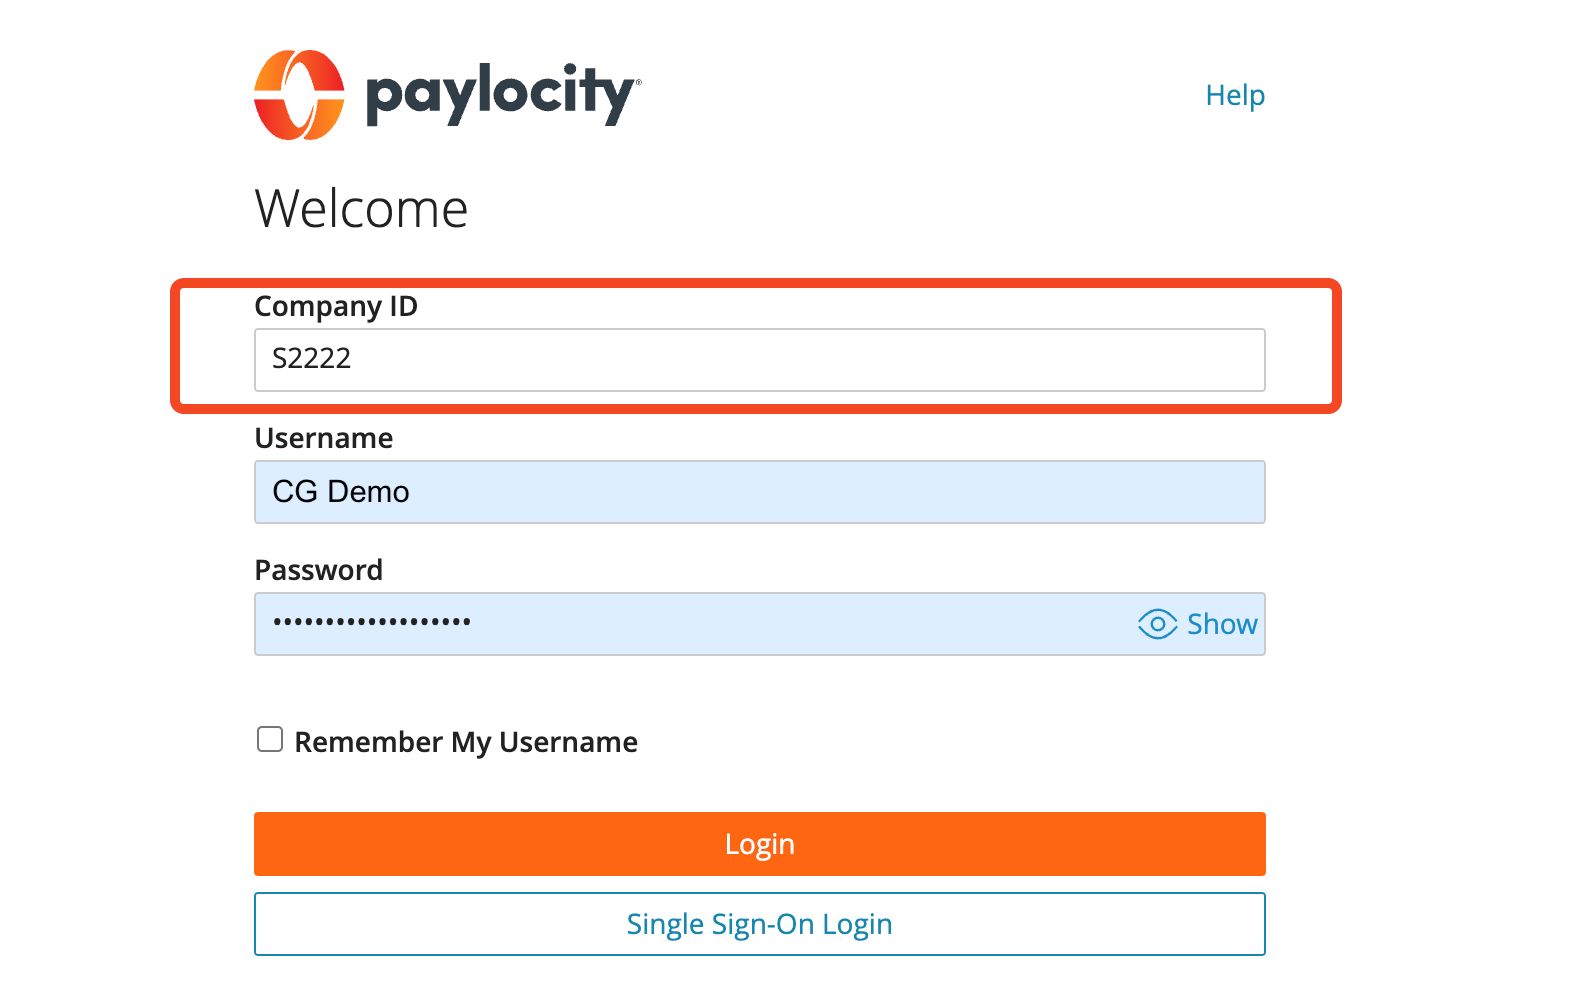
Task: Click inside the highlighted Company ID box
Action: 760,360
